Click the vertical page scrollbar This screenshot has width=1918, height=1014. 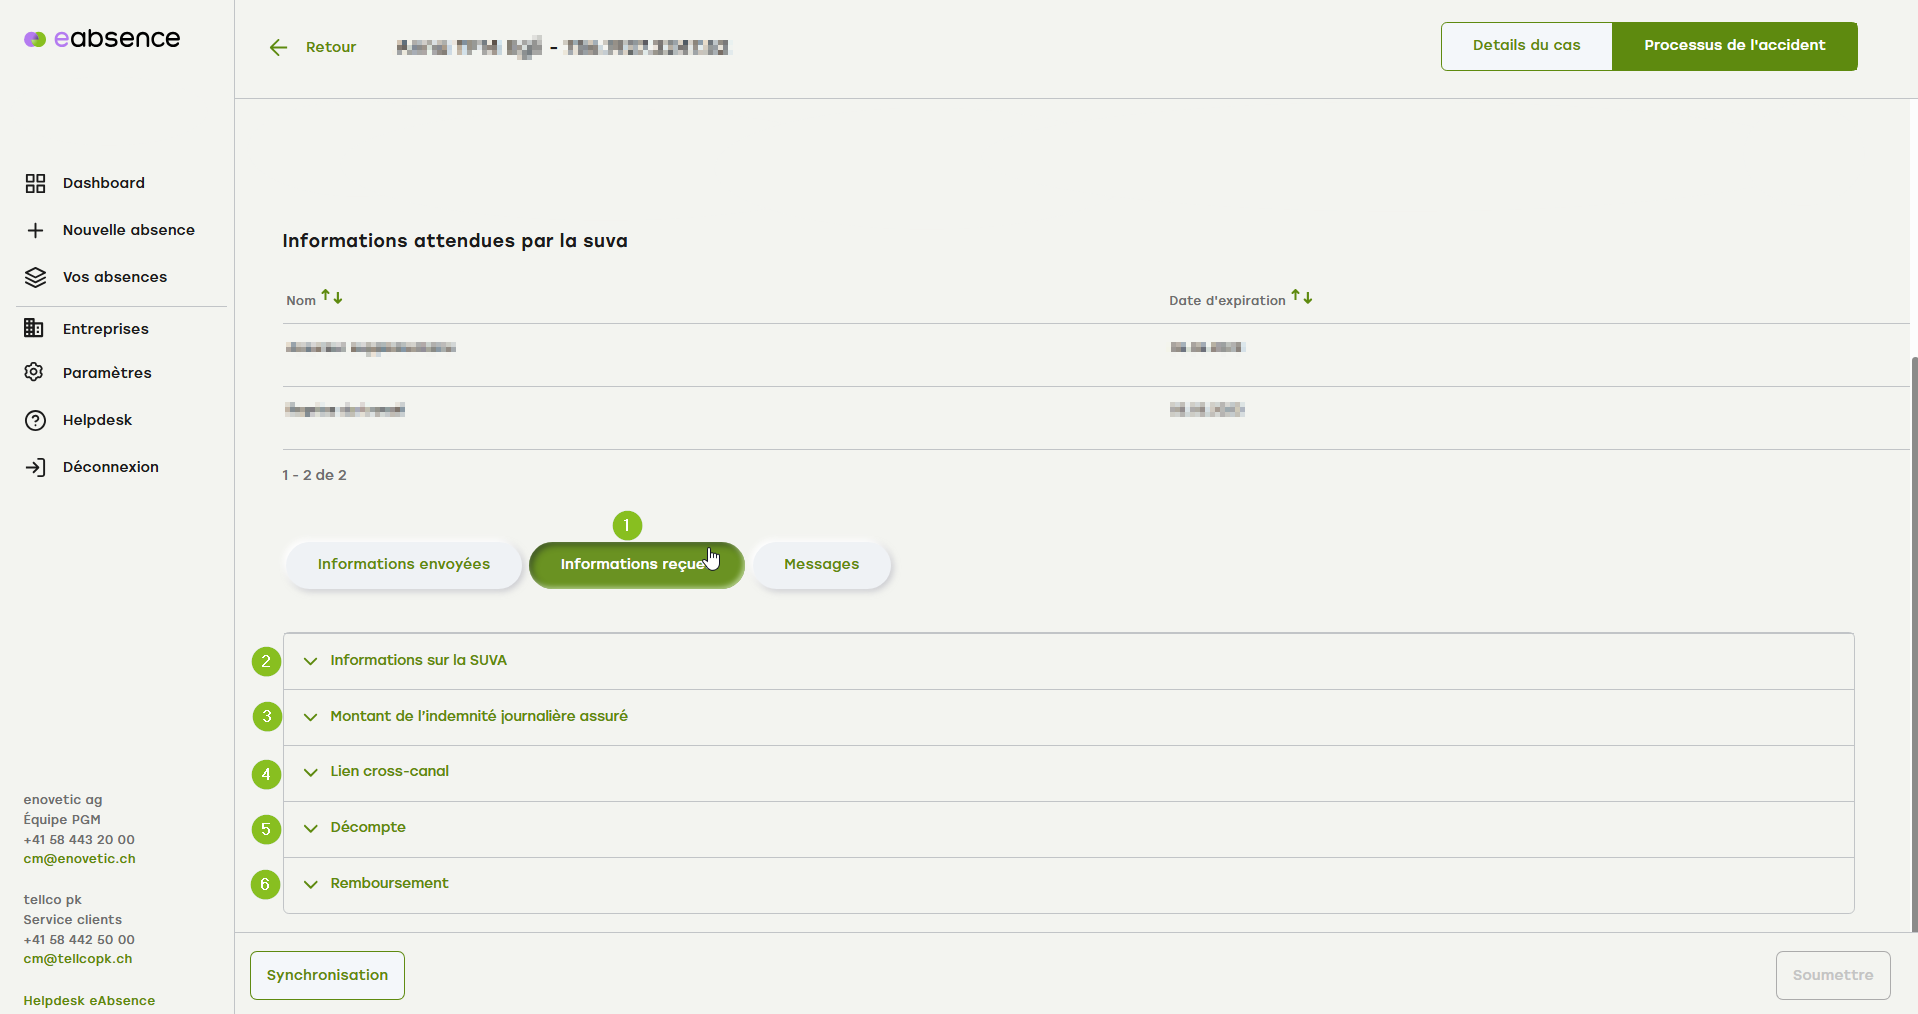1913,640
